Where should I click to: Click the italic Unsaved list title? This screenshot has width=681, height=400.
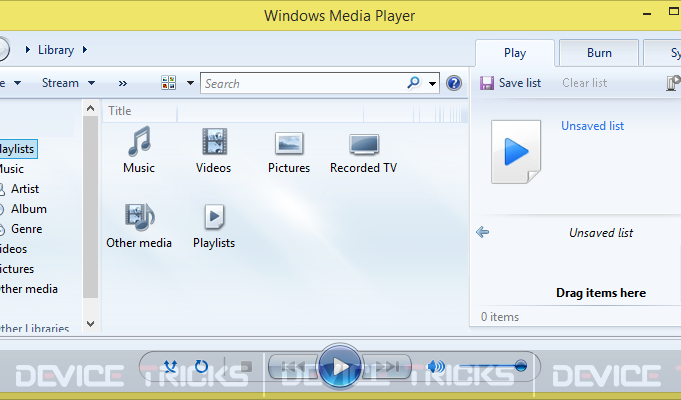[601, 233]
